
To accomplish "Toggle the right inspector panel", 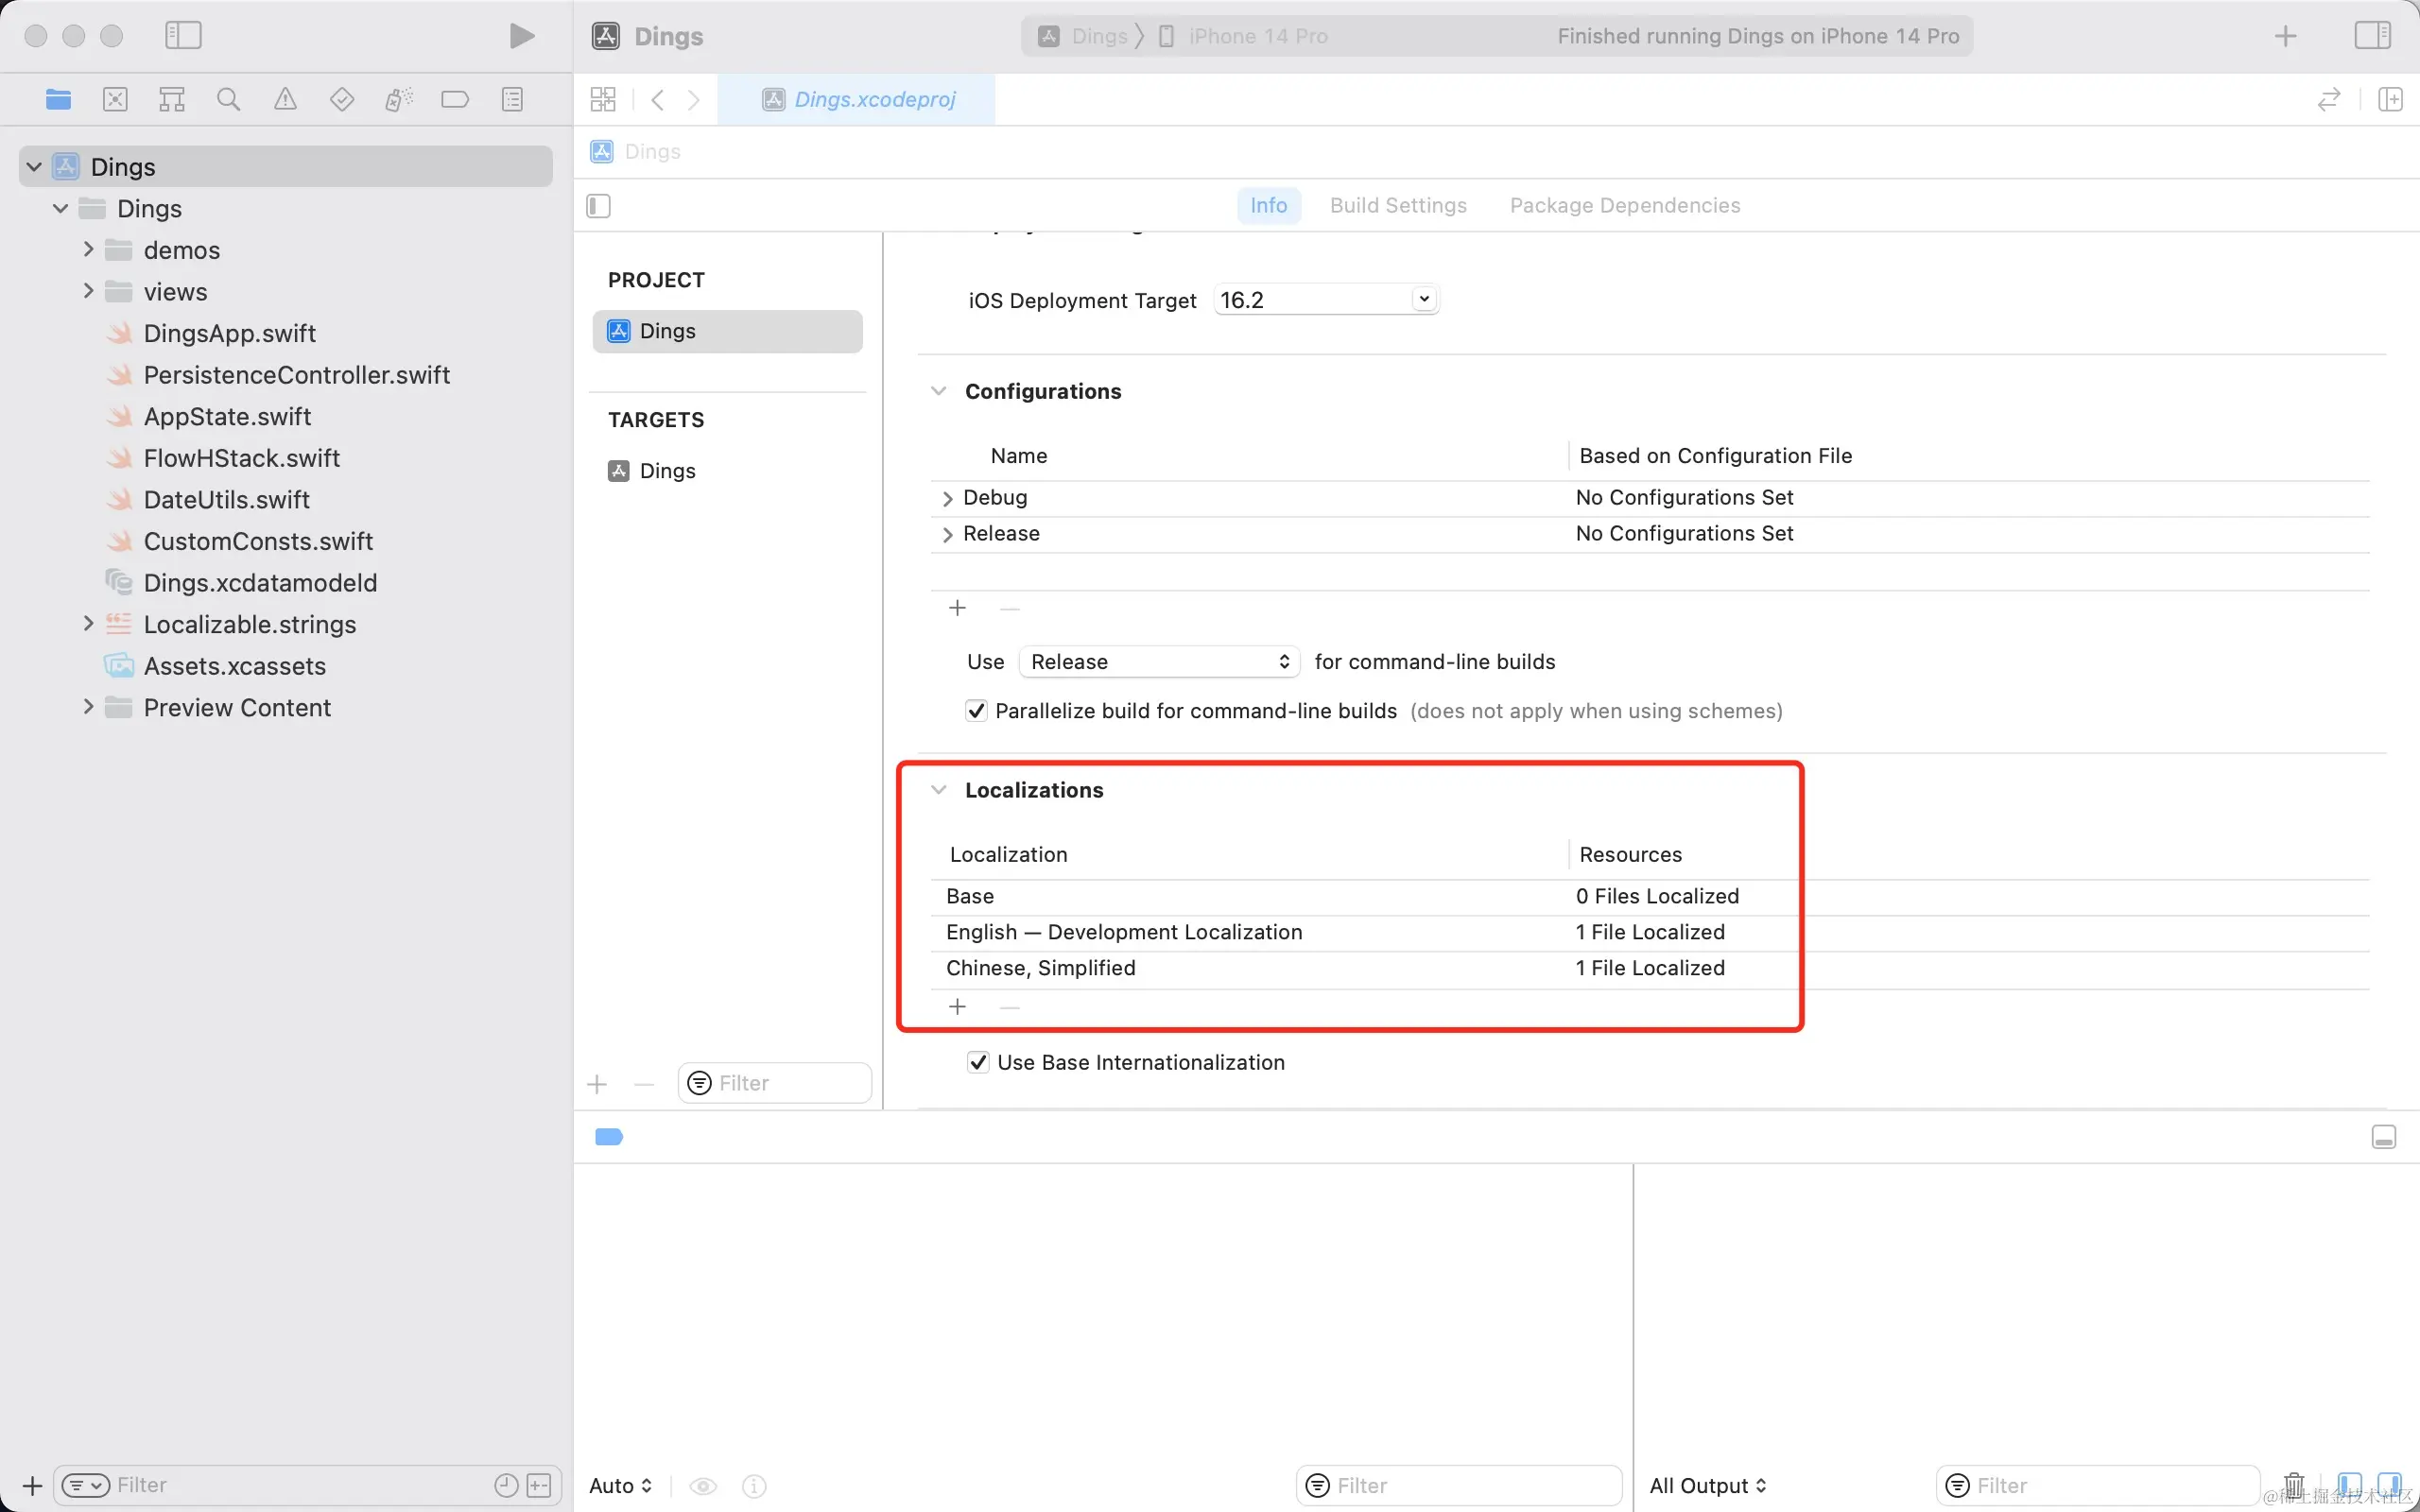I will coord(2371,36).
